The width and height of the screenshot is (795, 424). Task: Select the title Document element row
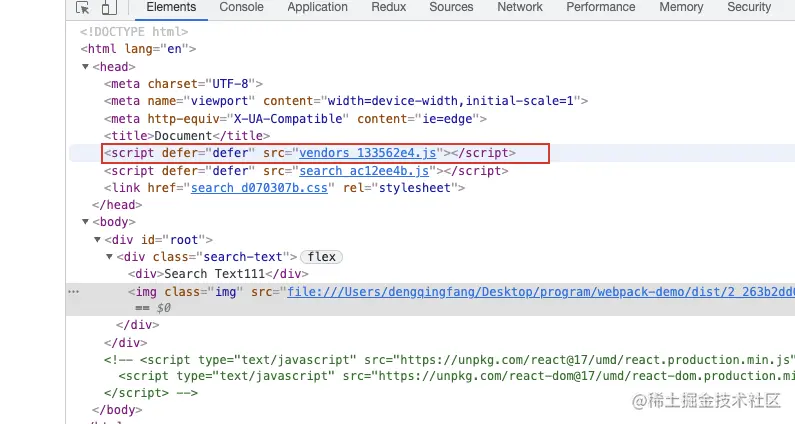click(190, 136)
